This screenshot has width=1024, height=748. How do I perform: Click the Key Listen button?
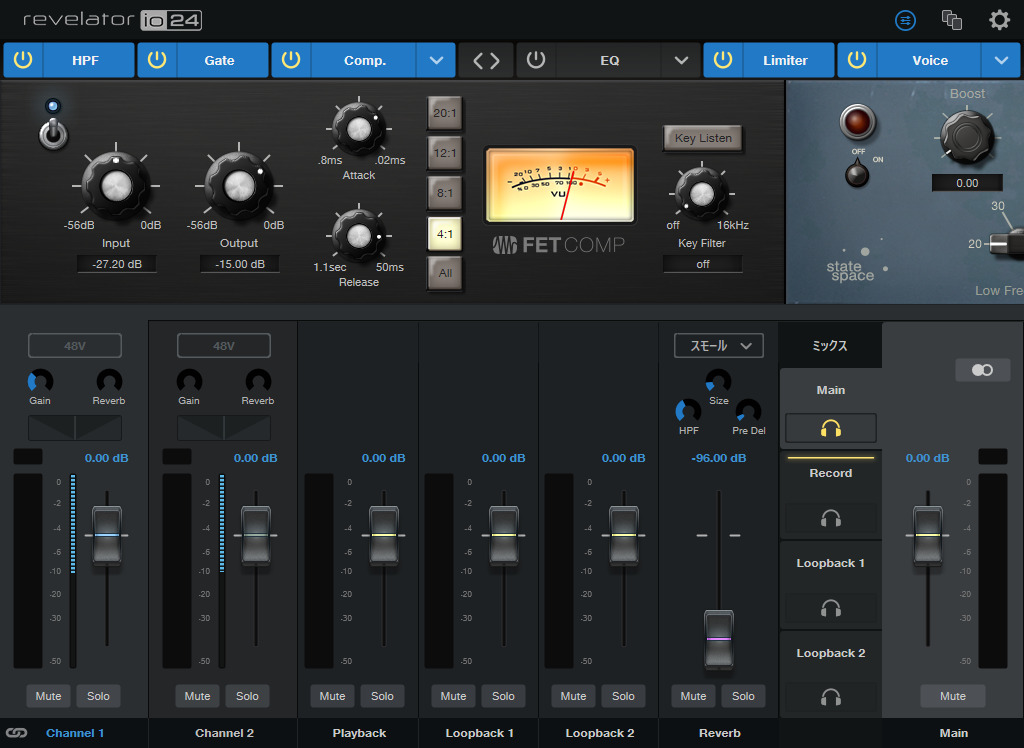(703, 138)
